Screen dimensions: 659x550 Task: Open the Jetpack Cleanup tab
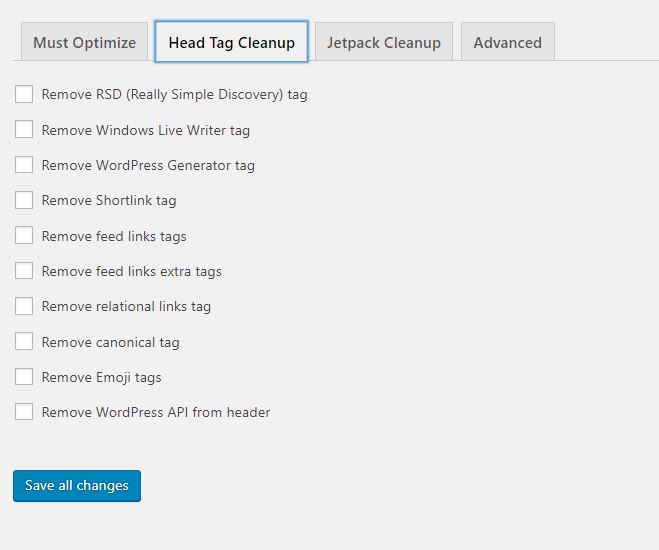point(383,43)
